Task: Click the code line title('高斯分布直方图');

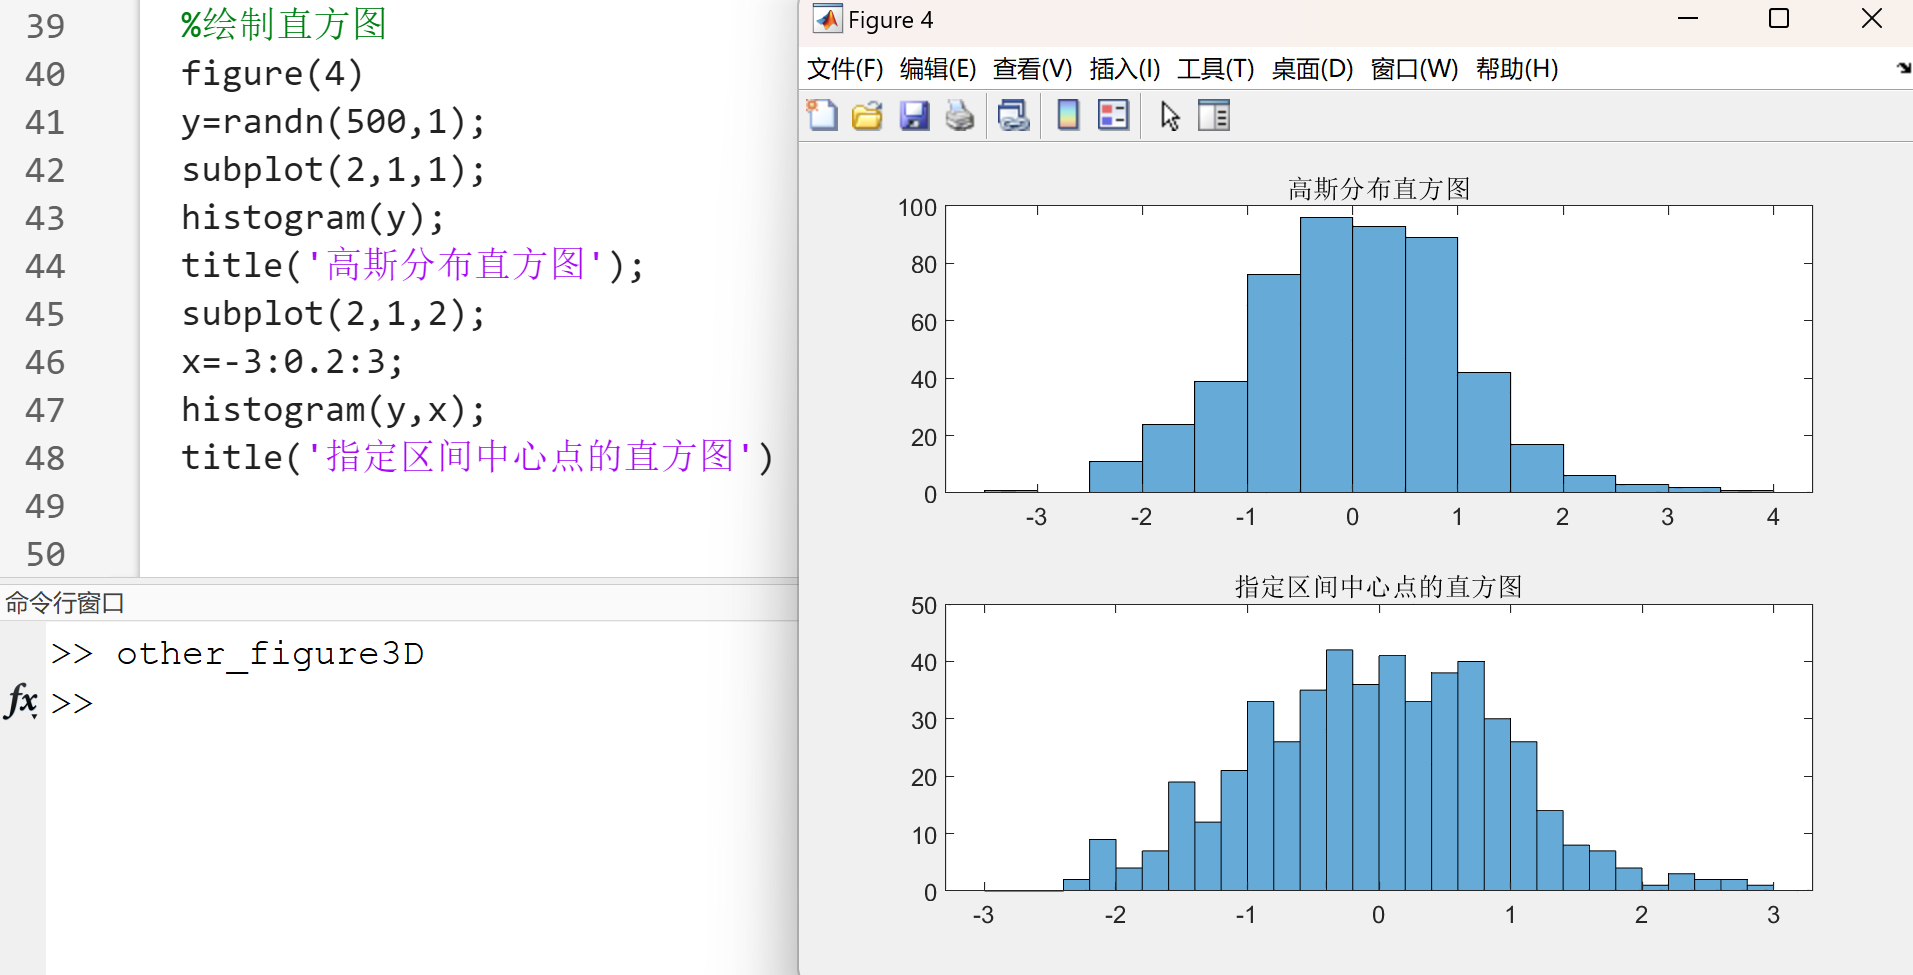Action: 413,266
